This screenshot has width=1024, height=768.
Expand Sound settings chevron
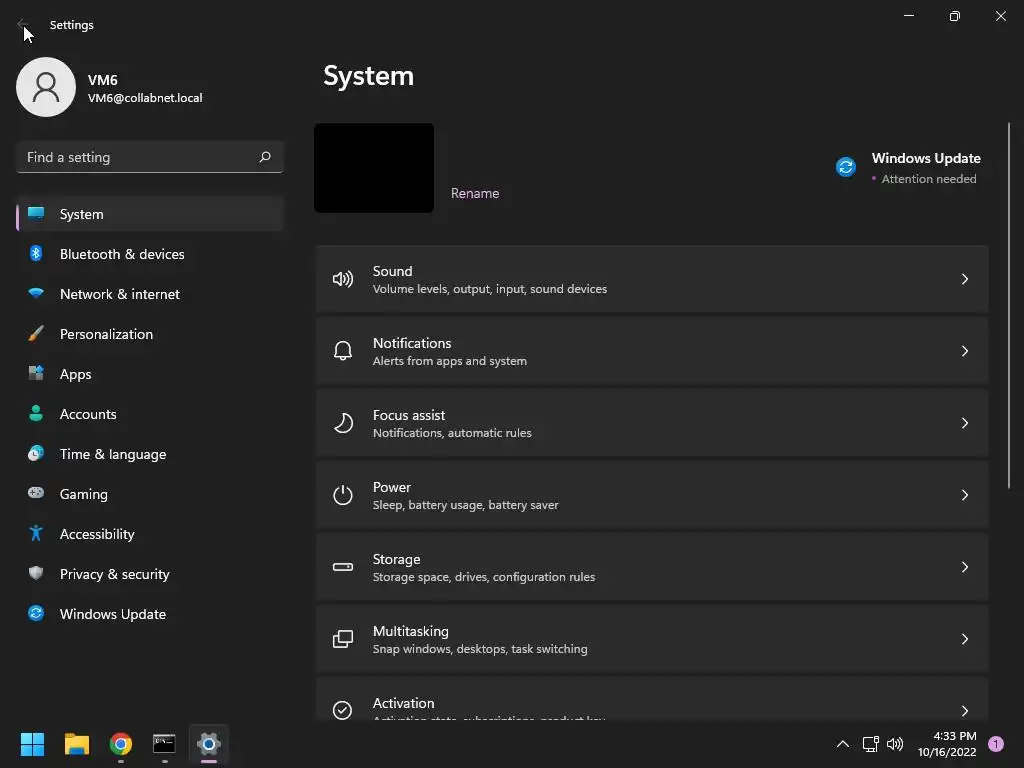[x=965, y=280]
